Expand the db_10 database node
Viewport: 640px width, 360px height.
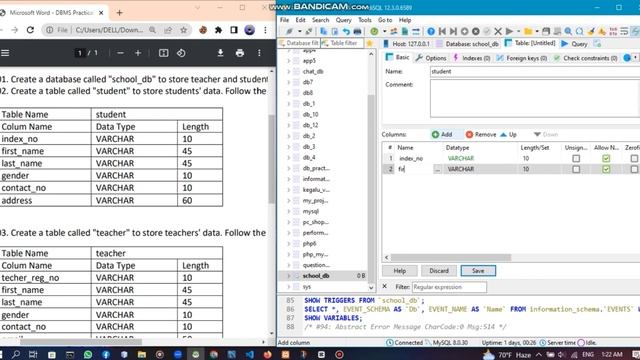[x=289, y=114]
